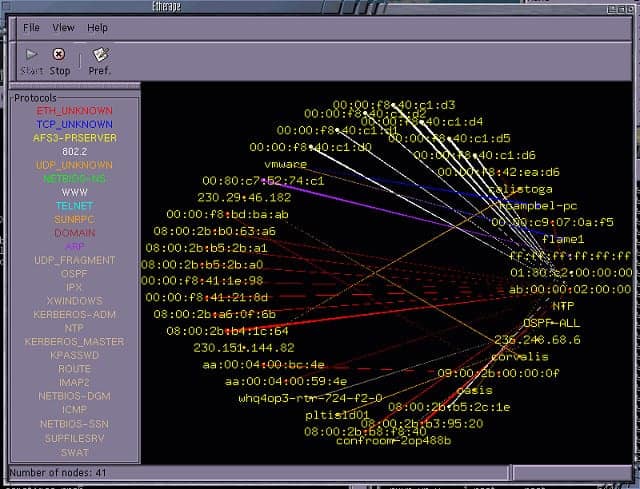The image size is (640, 489).
Task: Select the corvalis host node
Action: click(520, 357)
